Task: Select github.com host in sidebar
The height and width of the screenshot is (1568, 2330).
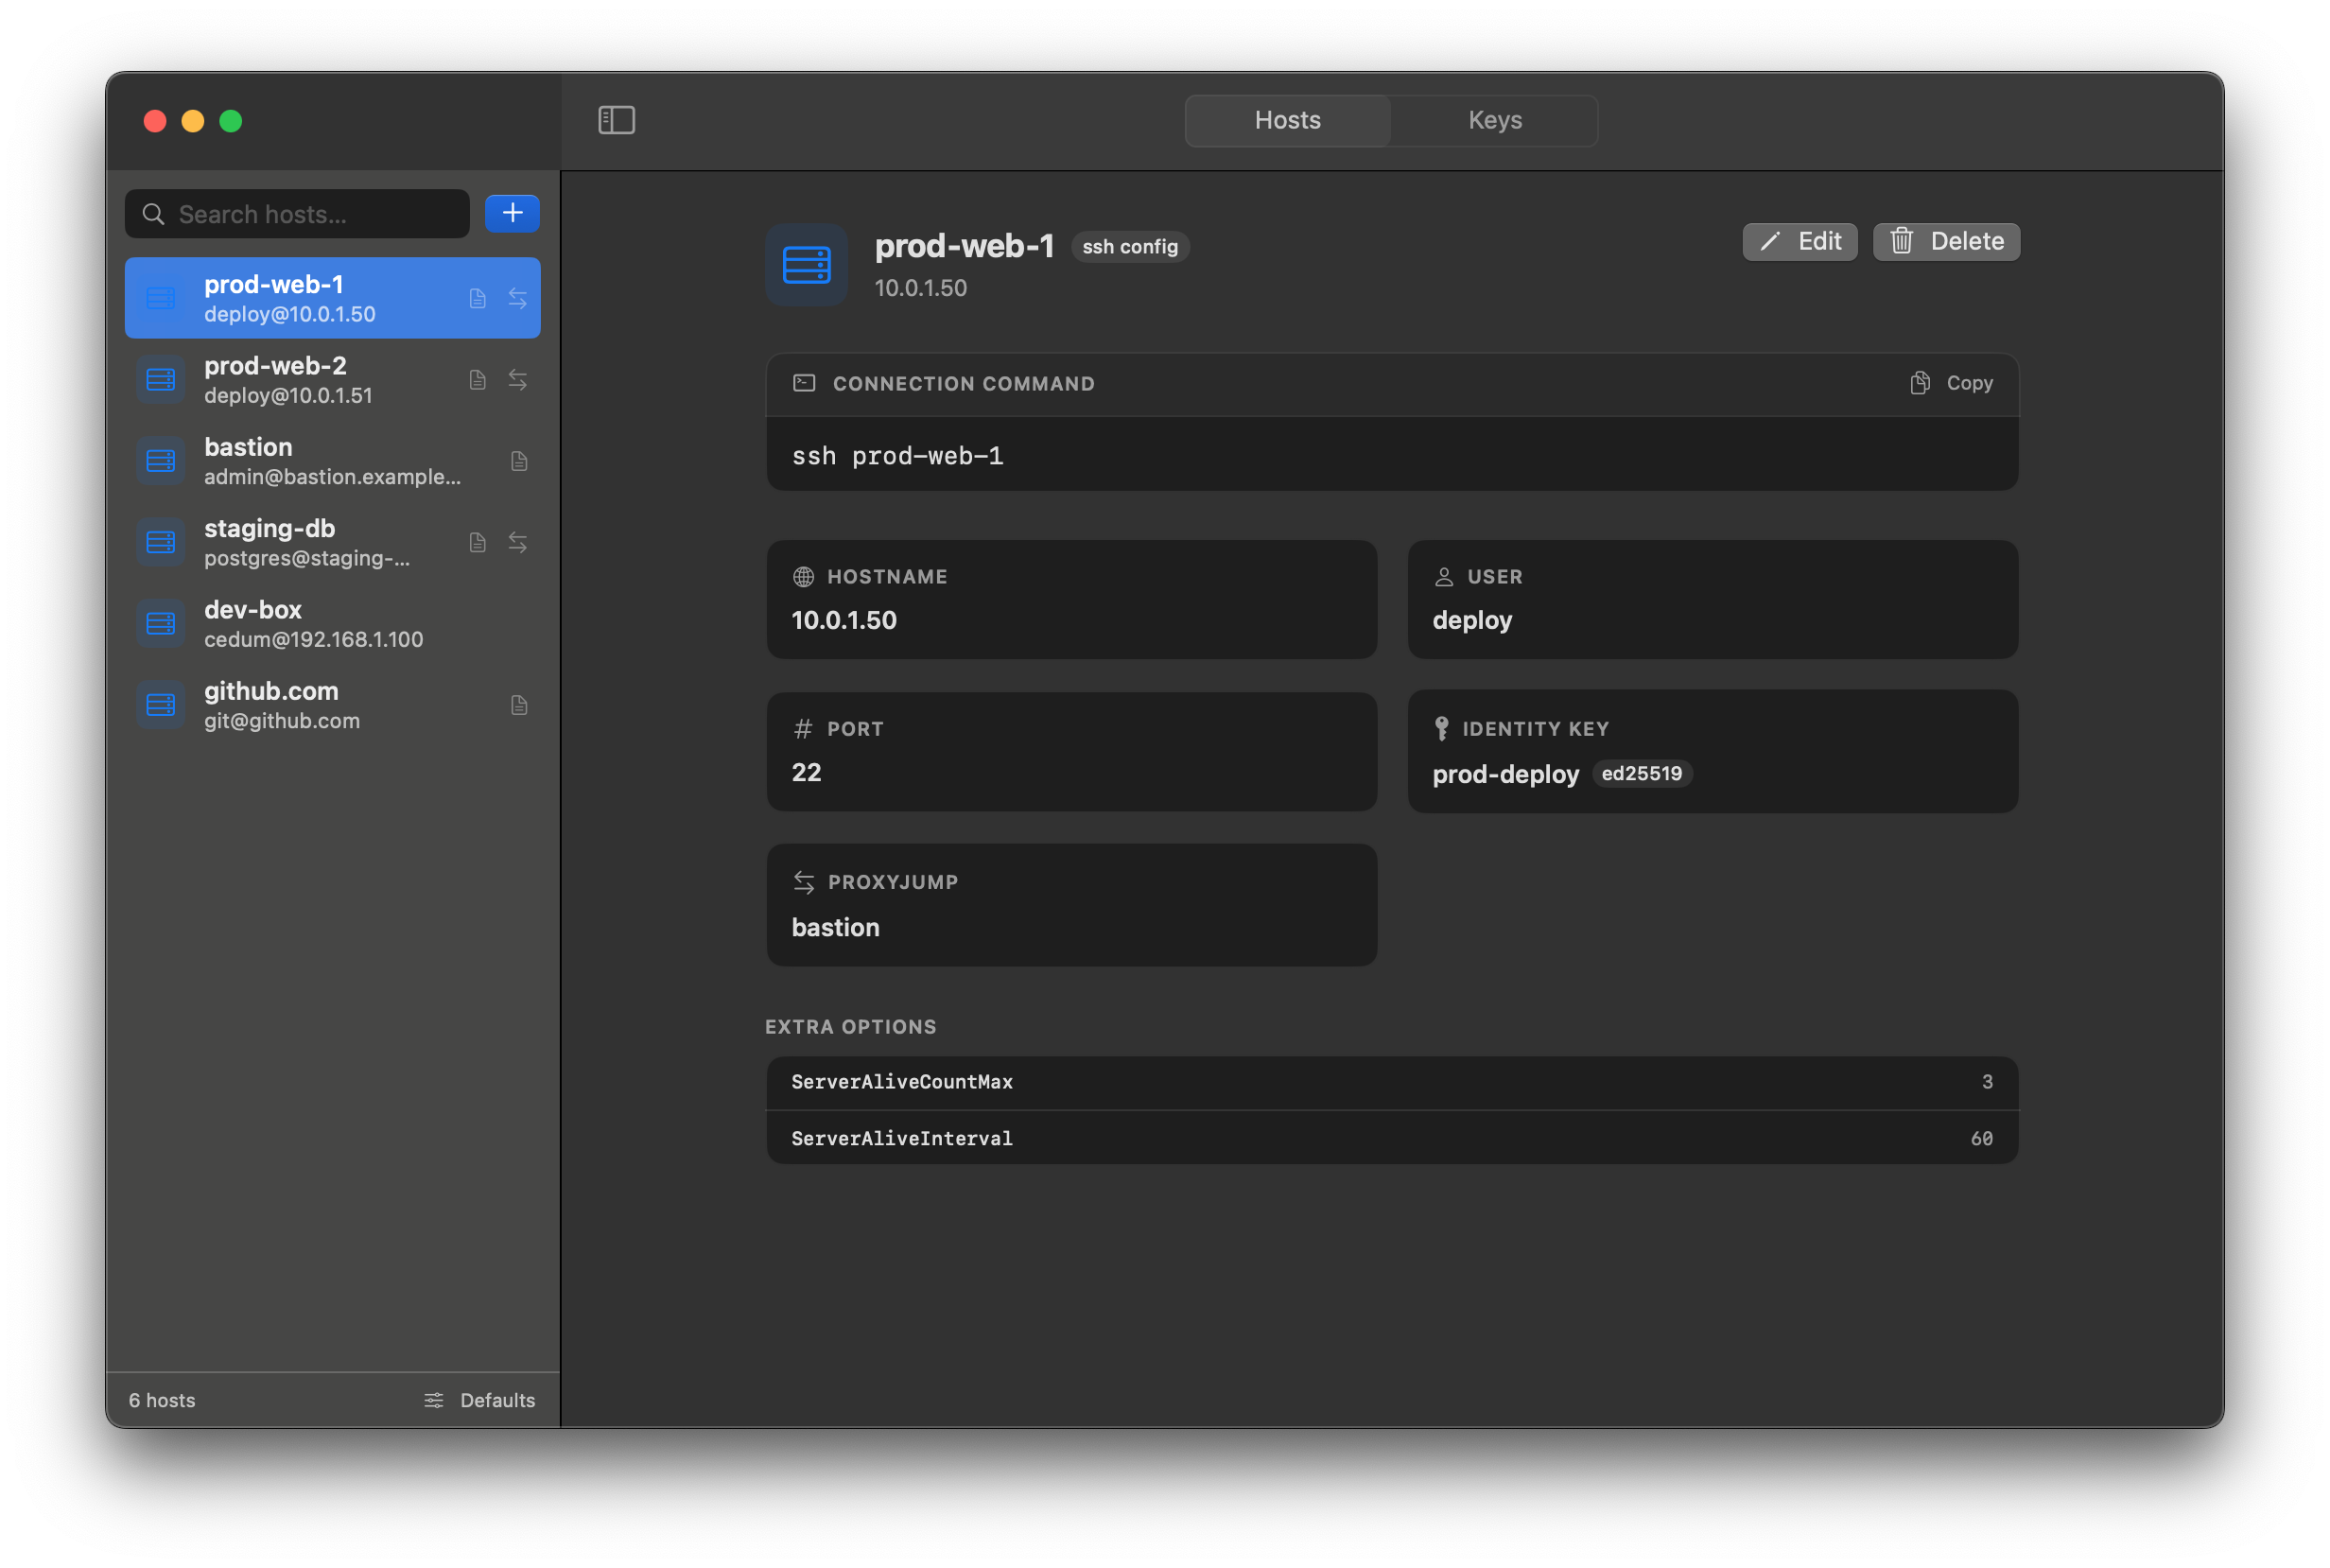Action: coord(332,705)
